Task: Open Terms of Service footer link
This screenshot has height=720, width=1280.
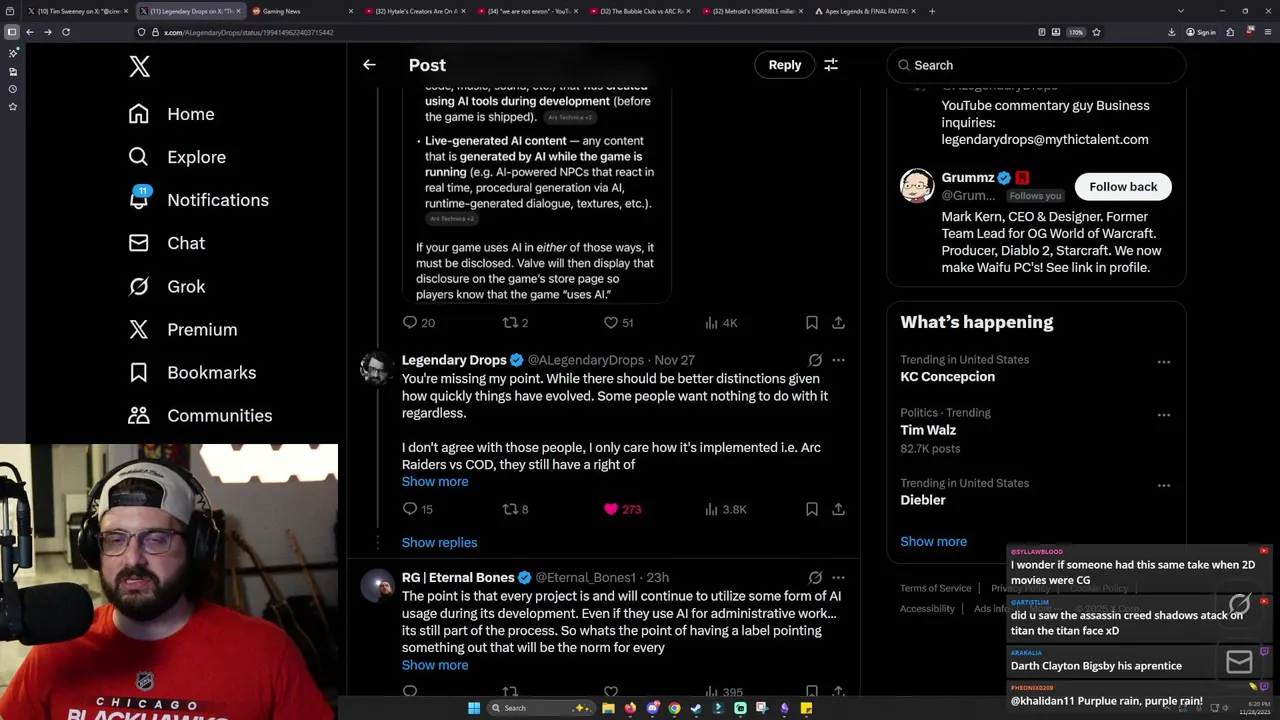Action: click(935, 588)
